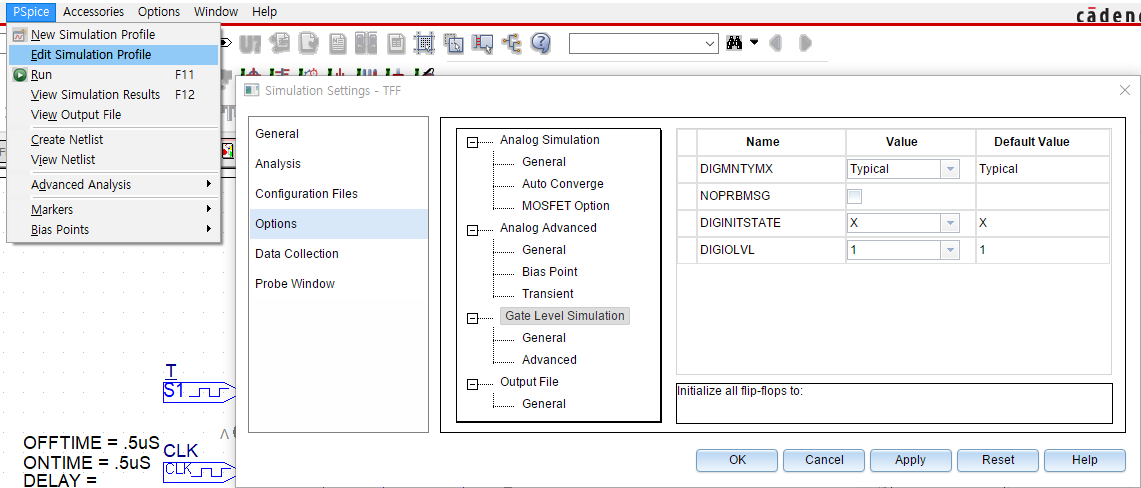This screenshot has height=488, width=1141.
Task: Open the Project Manager hierarchy icon
Action: point(512,44)
